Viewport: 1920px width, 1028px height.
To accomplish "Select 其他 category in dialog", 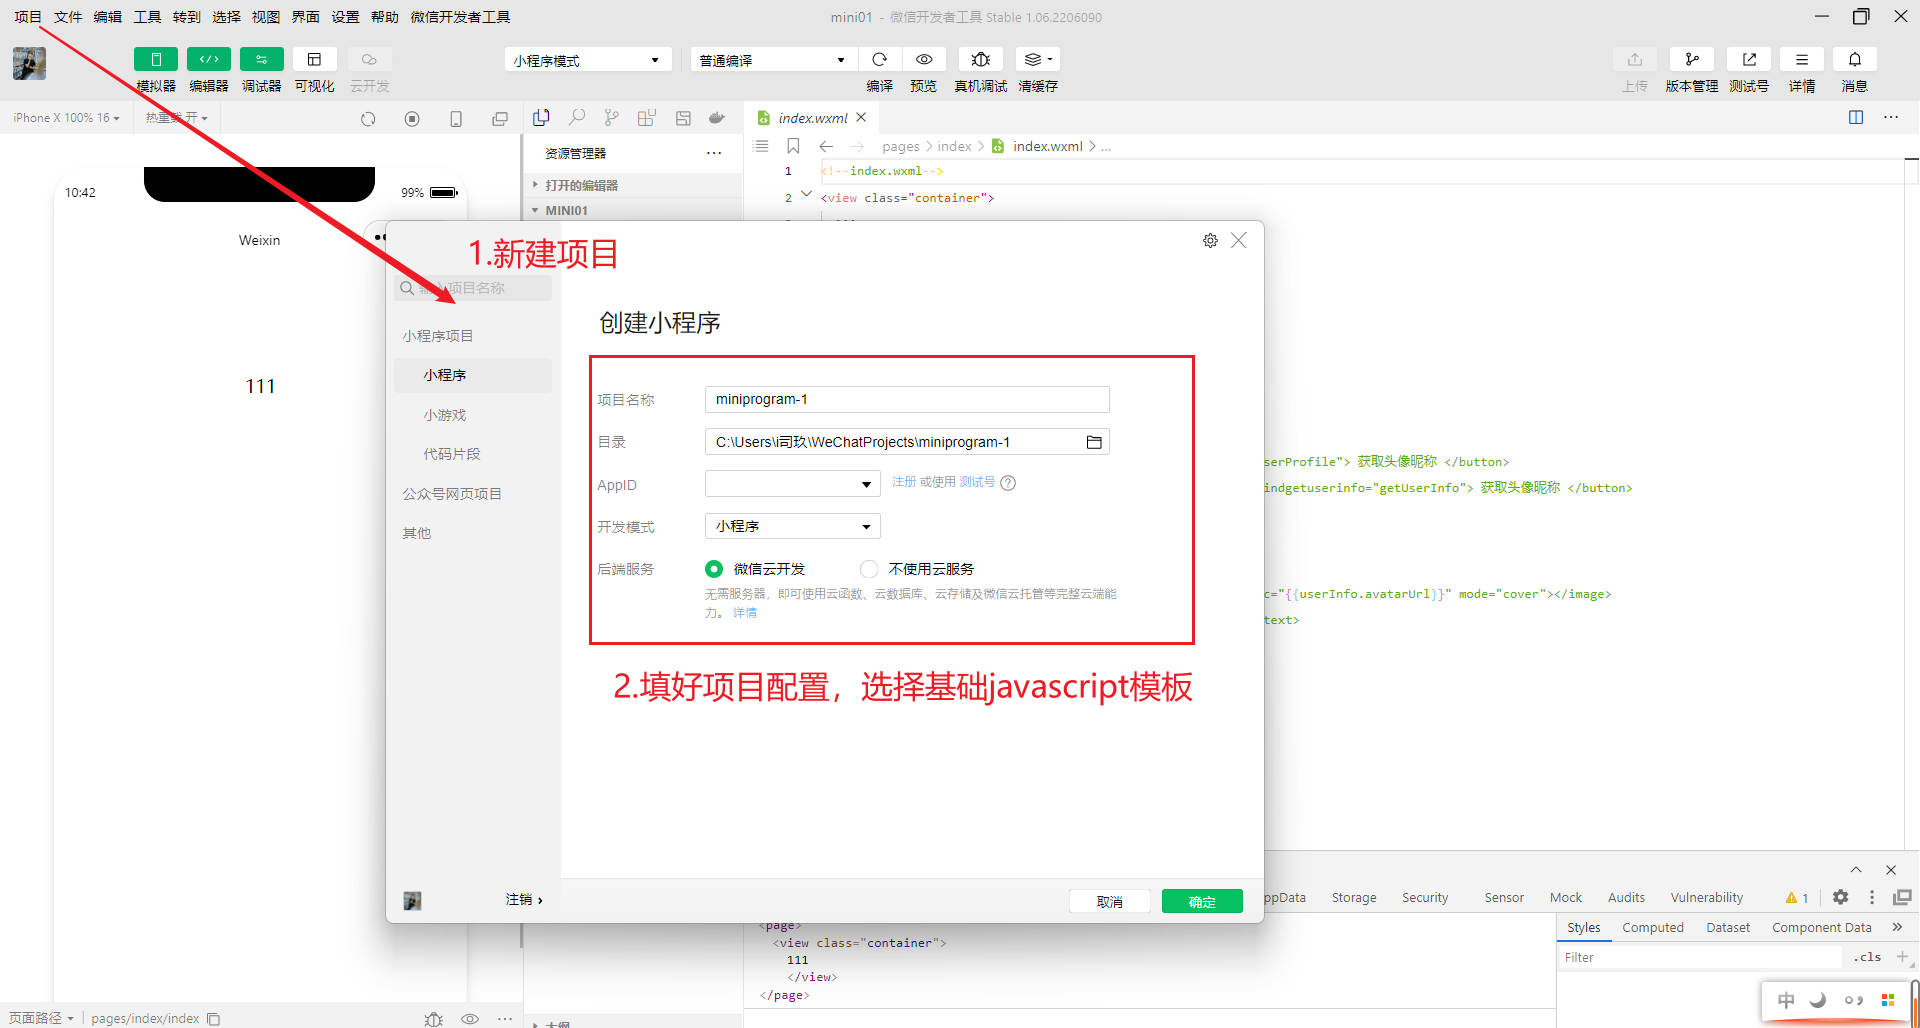I will (x=416, y=533).
